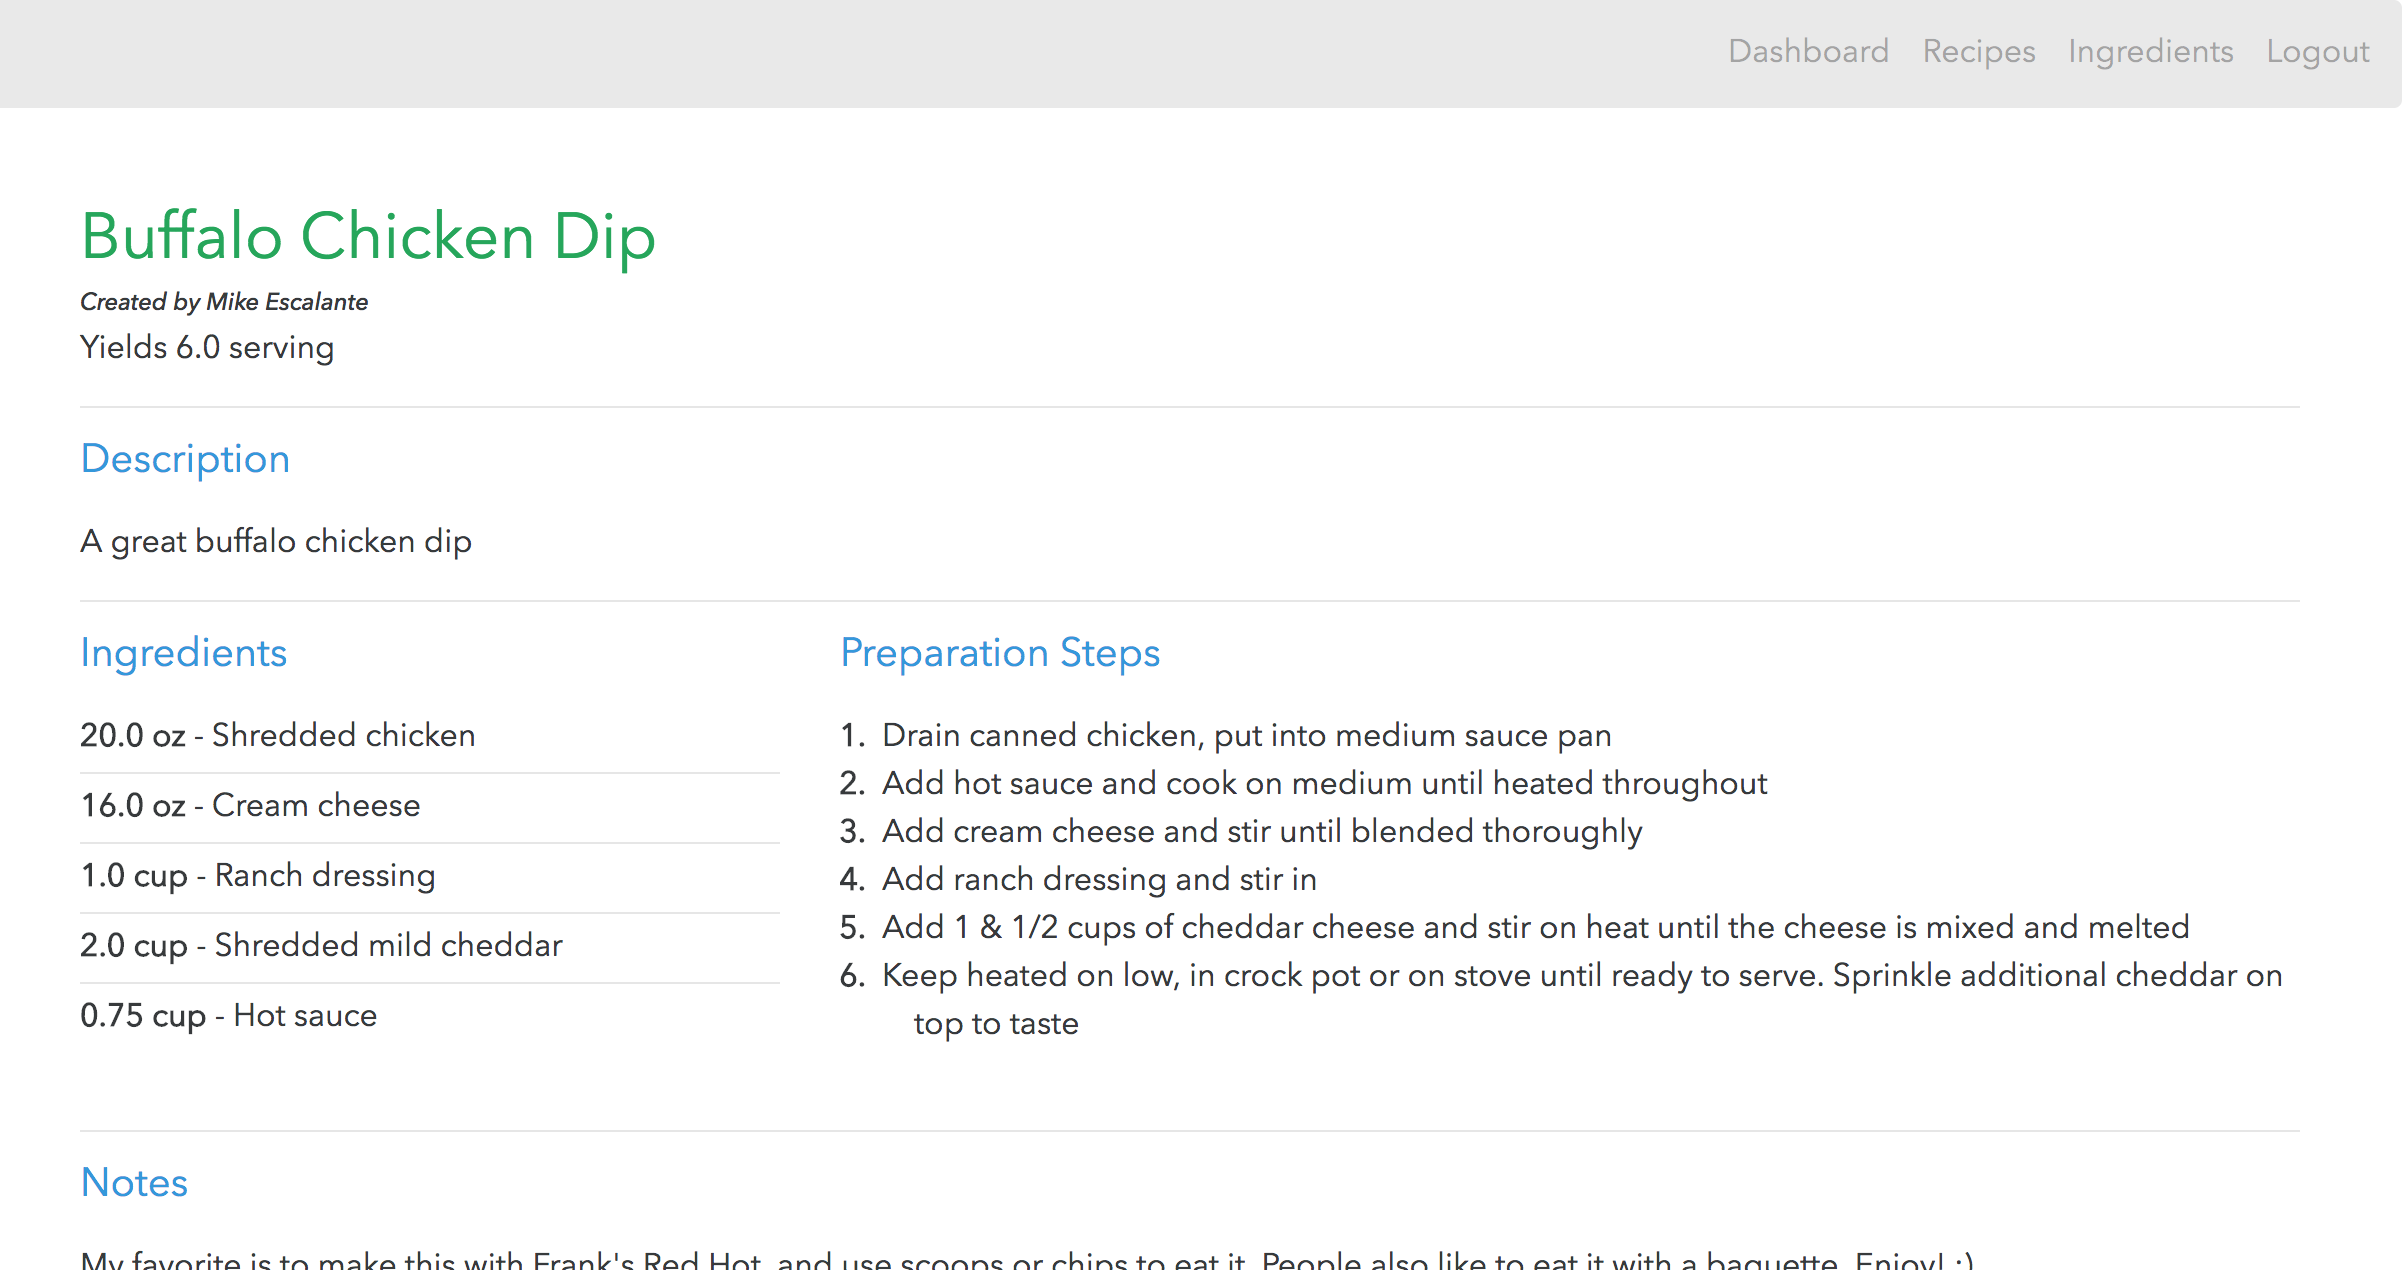Click step 5 about cheddar cheese cups

tap(1535, 928)
